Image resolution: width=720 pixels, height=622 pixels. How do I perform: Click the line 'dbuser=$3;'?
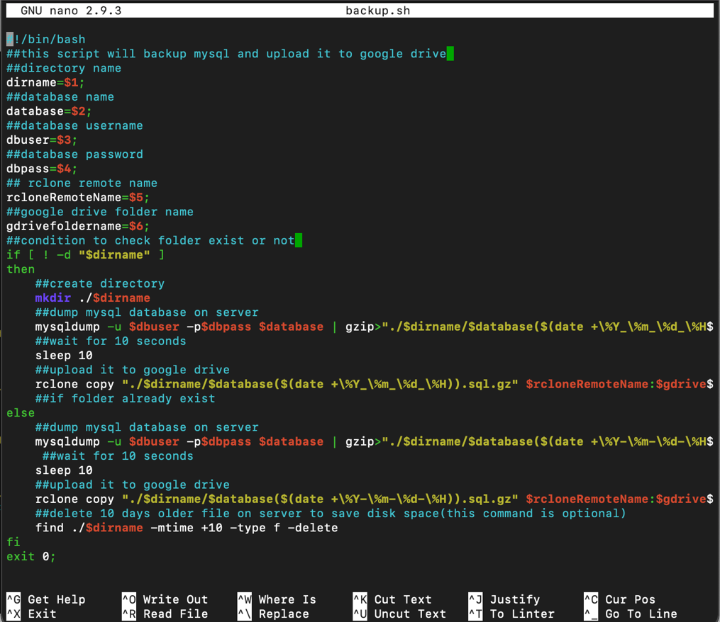tap(42, 140)
